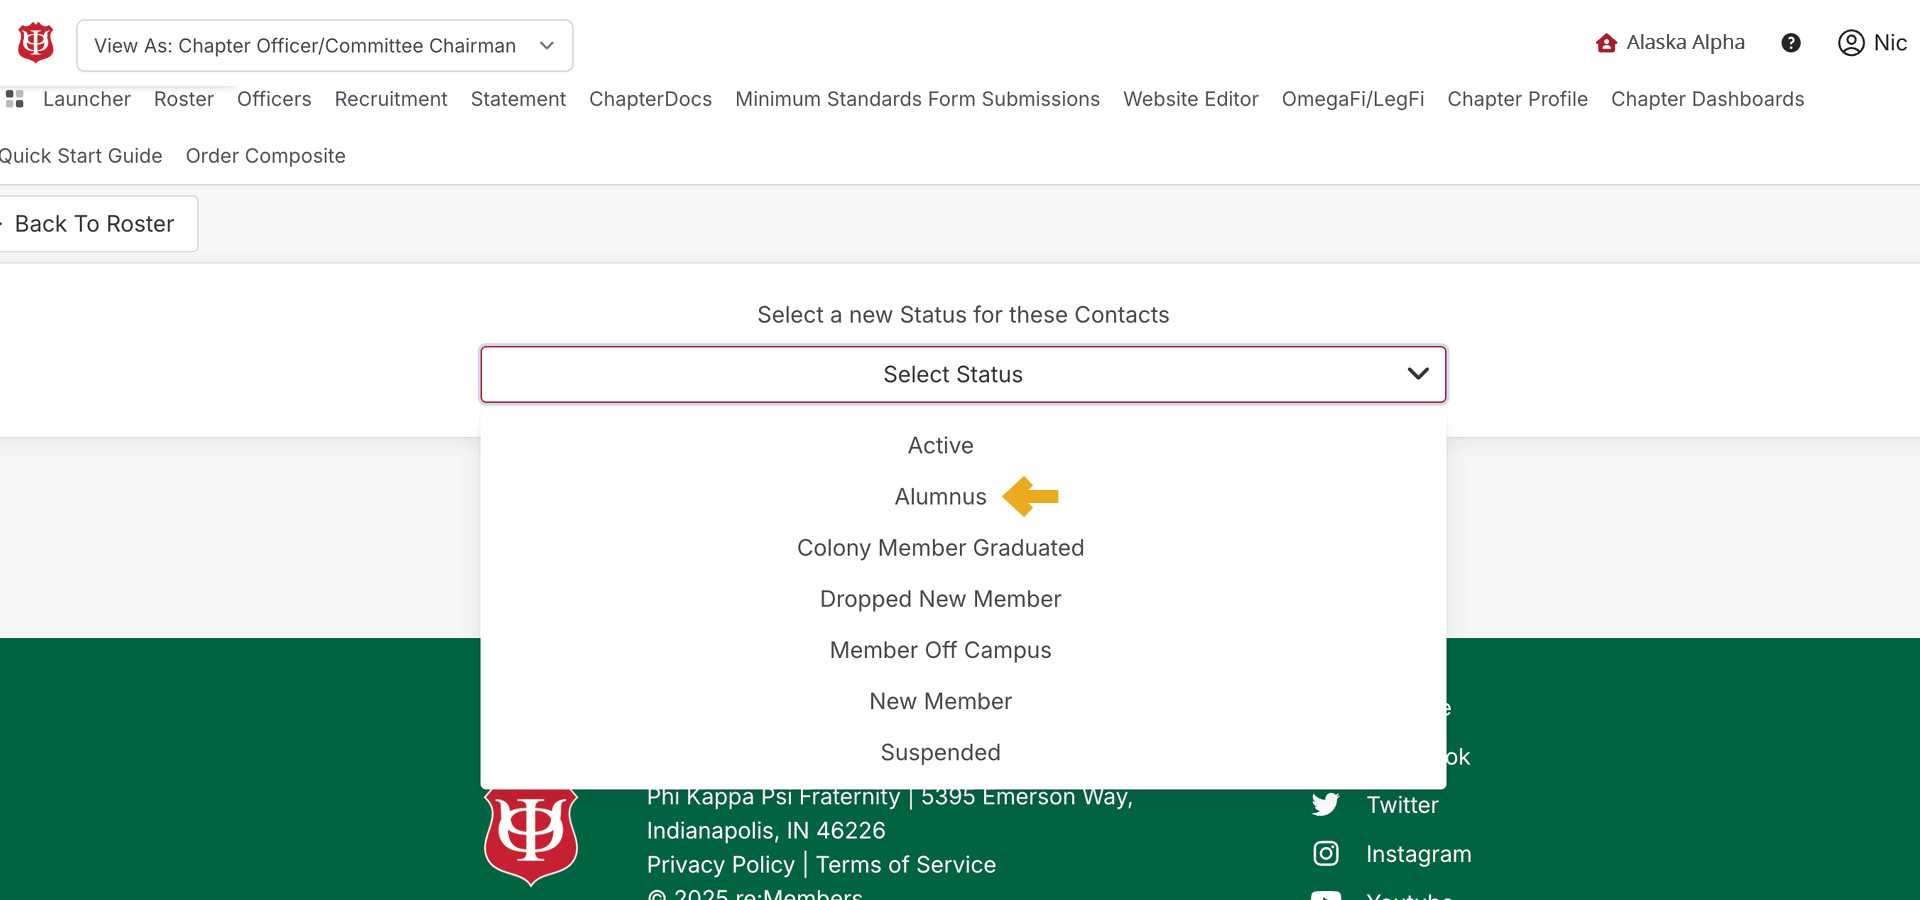Pick Suspended from the status options
Image resolution: width=1920 pixels, height=900 pixels.
click(x=940, y=753)
